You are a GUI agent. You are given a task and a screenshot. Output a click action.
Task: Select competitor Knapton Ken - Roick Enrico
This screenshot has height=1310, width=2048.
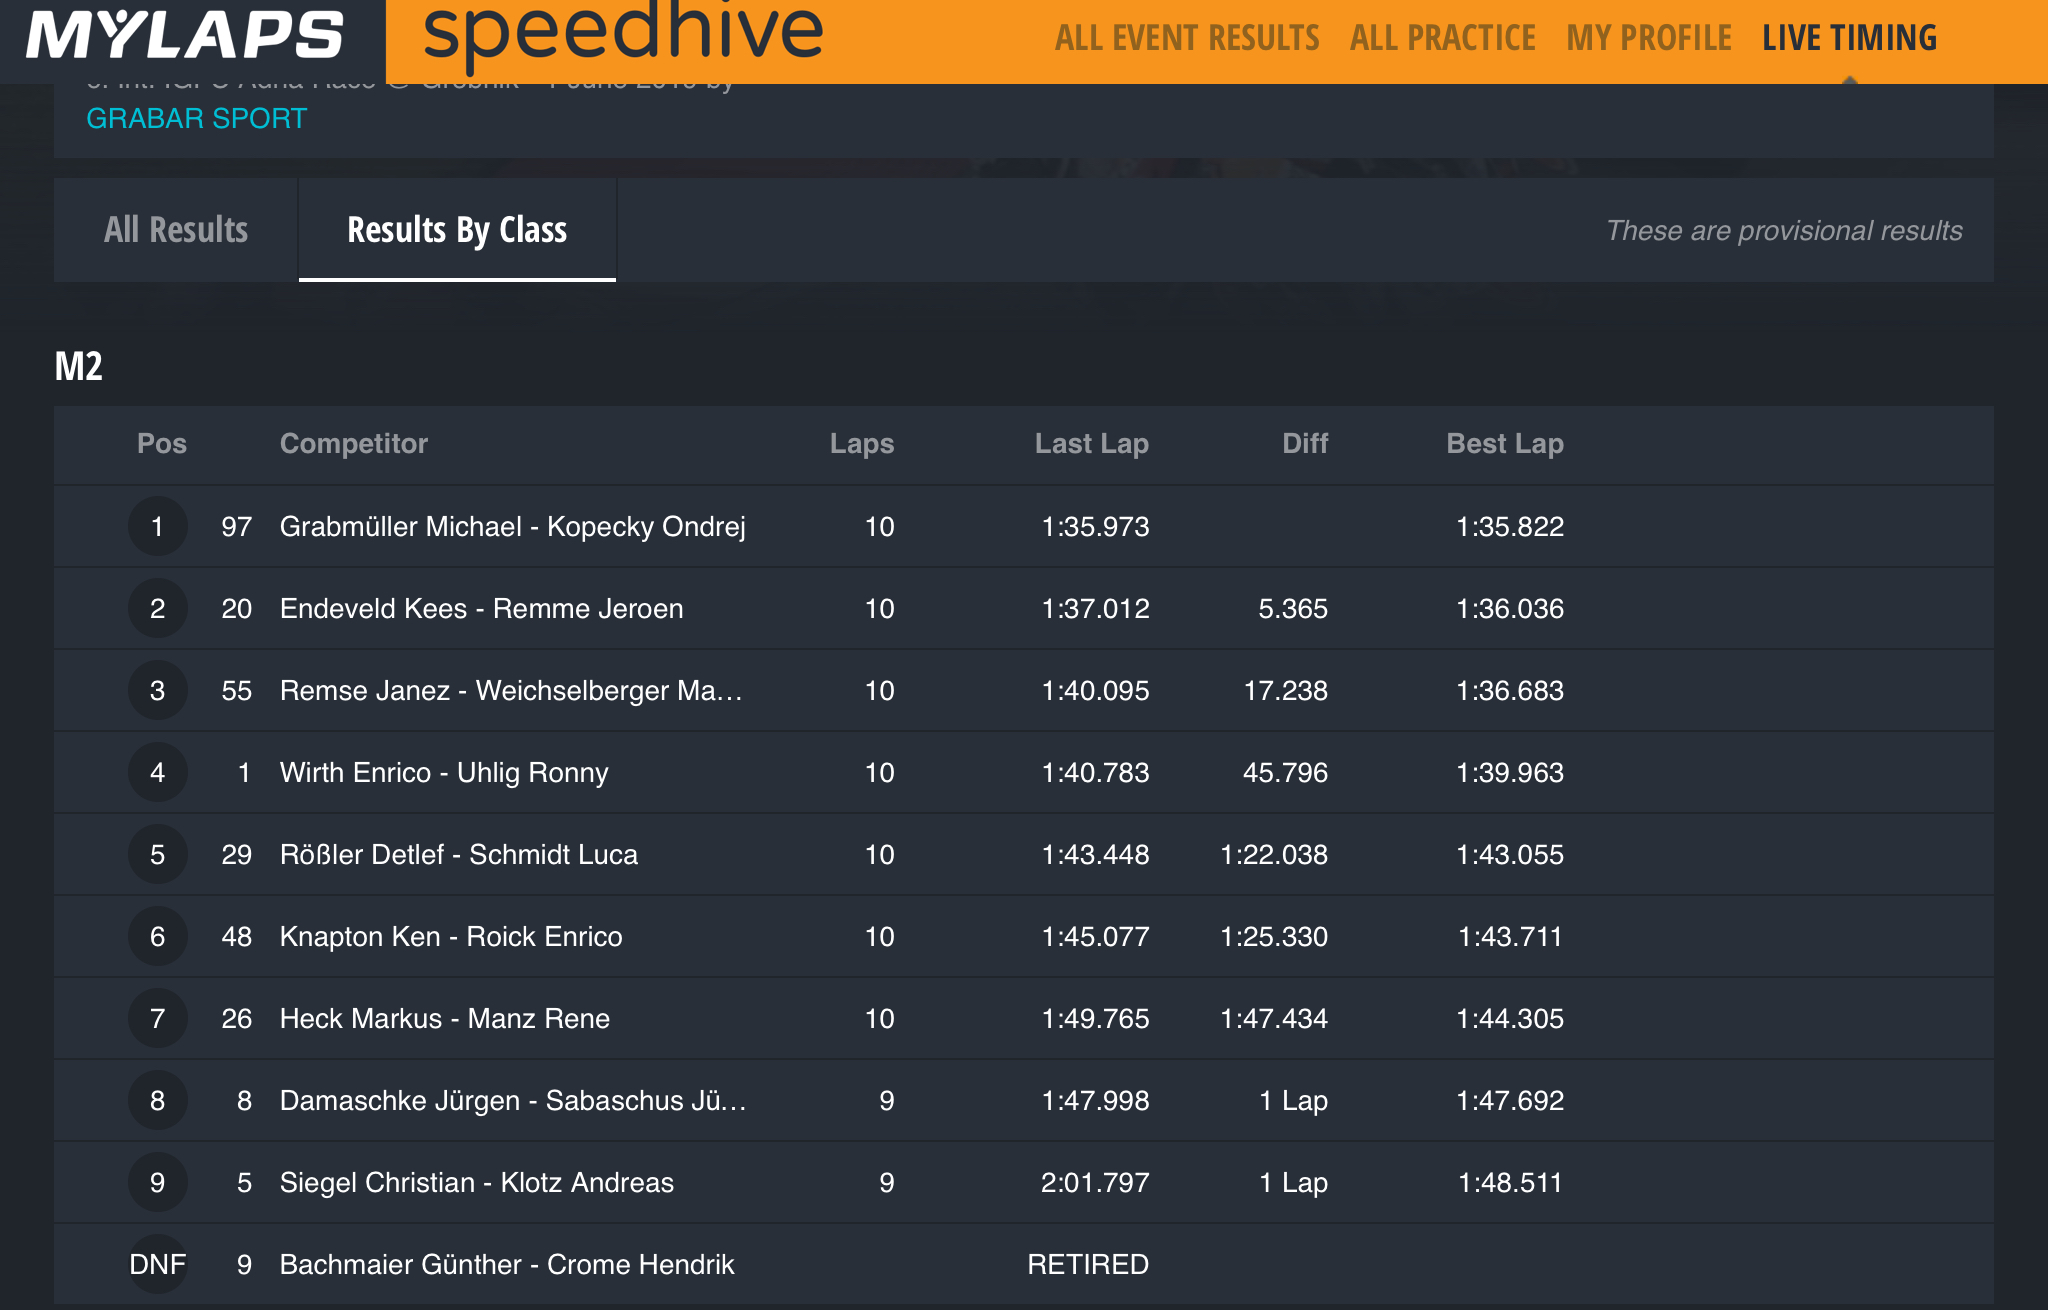pos(451,936)
